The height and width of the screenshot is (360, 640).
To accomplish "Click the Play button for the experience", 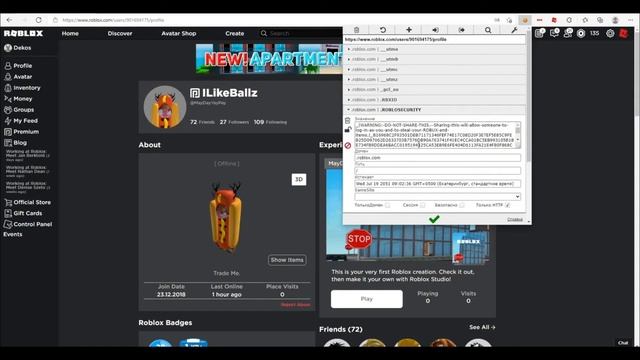I will pos(367,299).
